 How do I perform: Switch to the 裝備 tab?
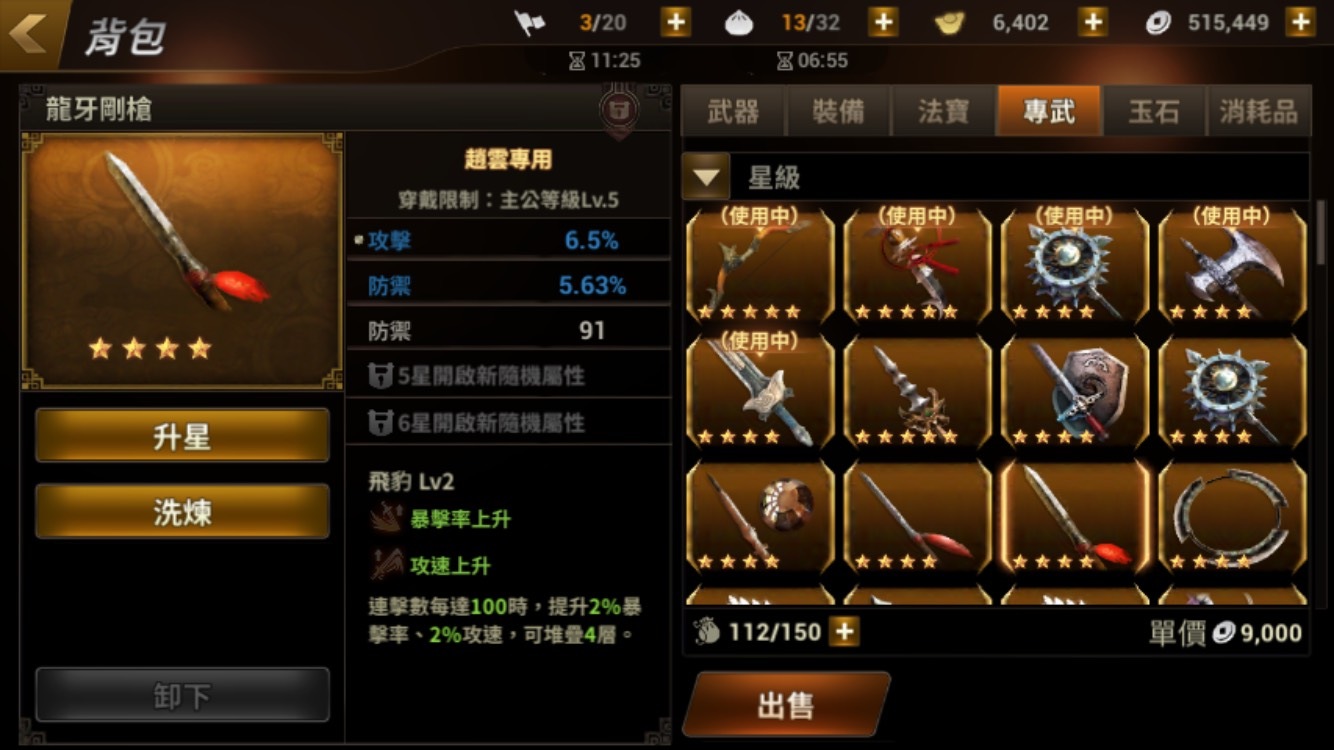(x=838, y=111)
